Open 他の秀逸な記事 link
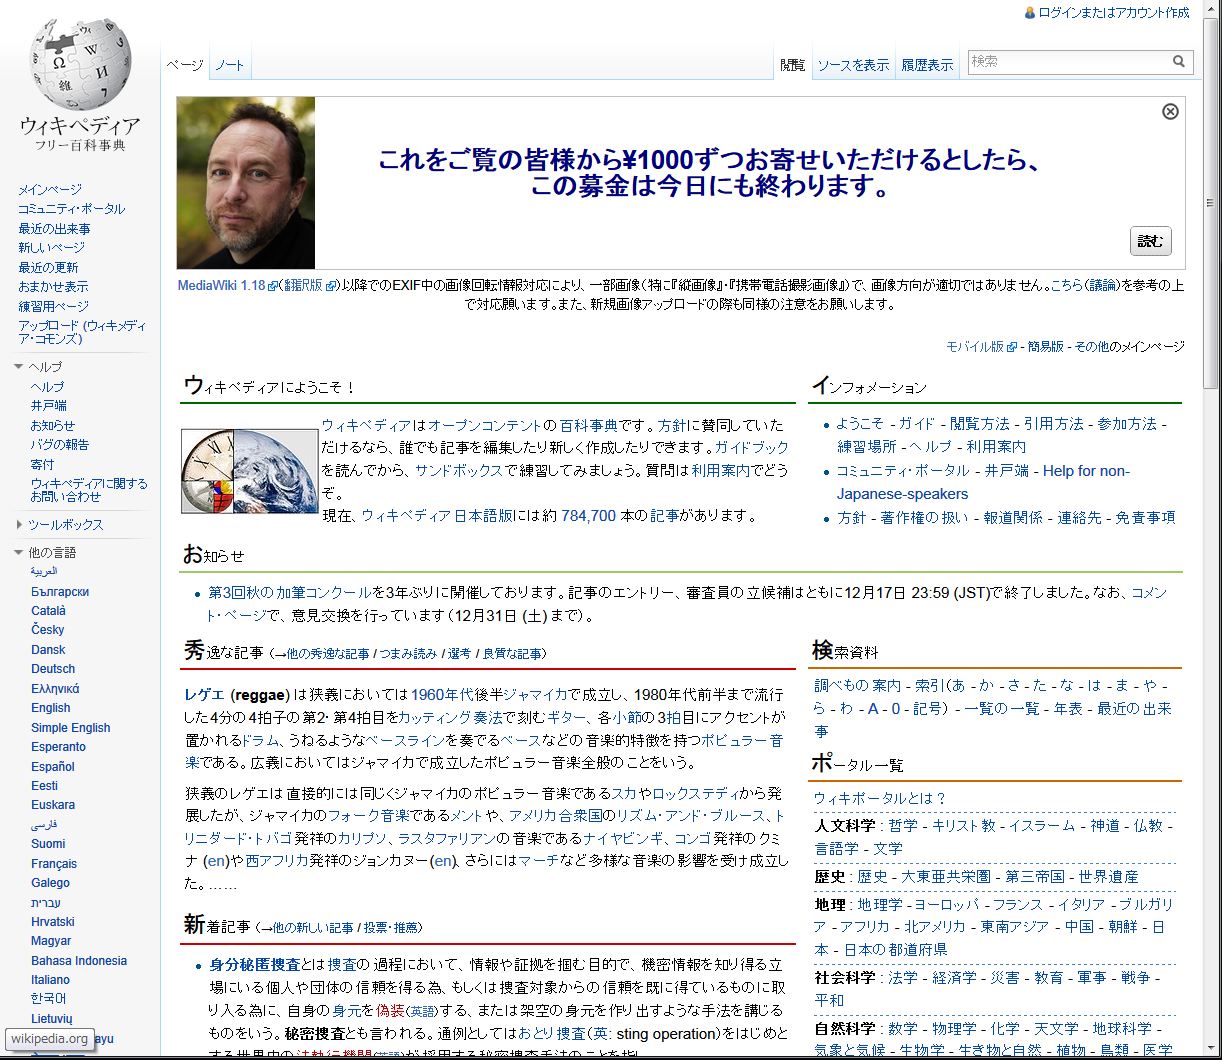This screenshot has width=1222, height=1060. (327, 654)
